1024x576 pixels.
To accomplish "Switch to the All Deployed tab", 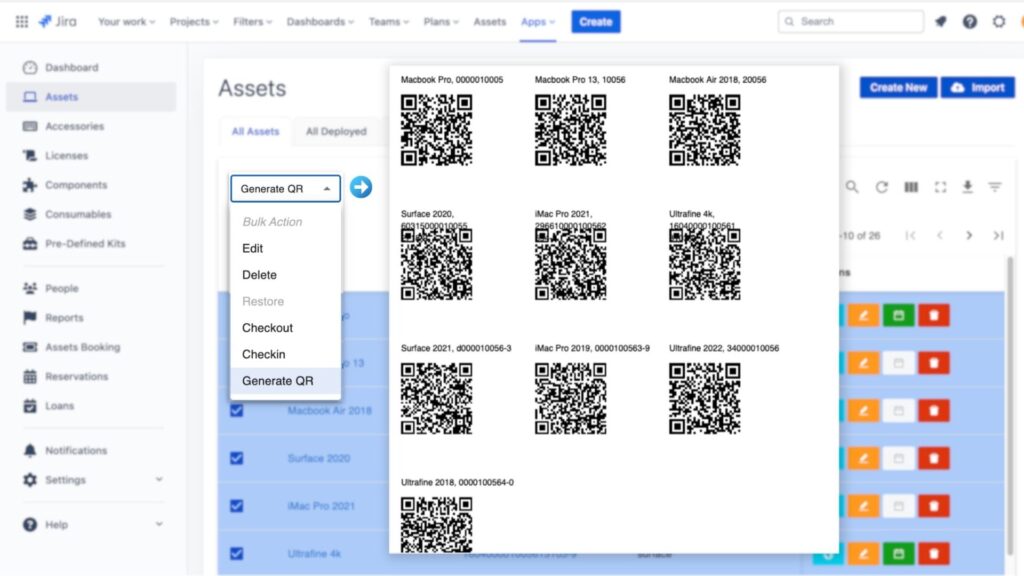I will tap(336, 131).
